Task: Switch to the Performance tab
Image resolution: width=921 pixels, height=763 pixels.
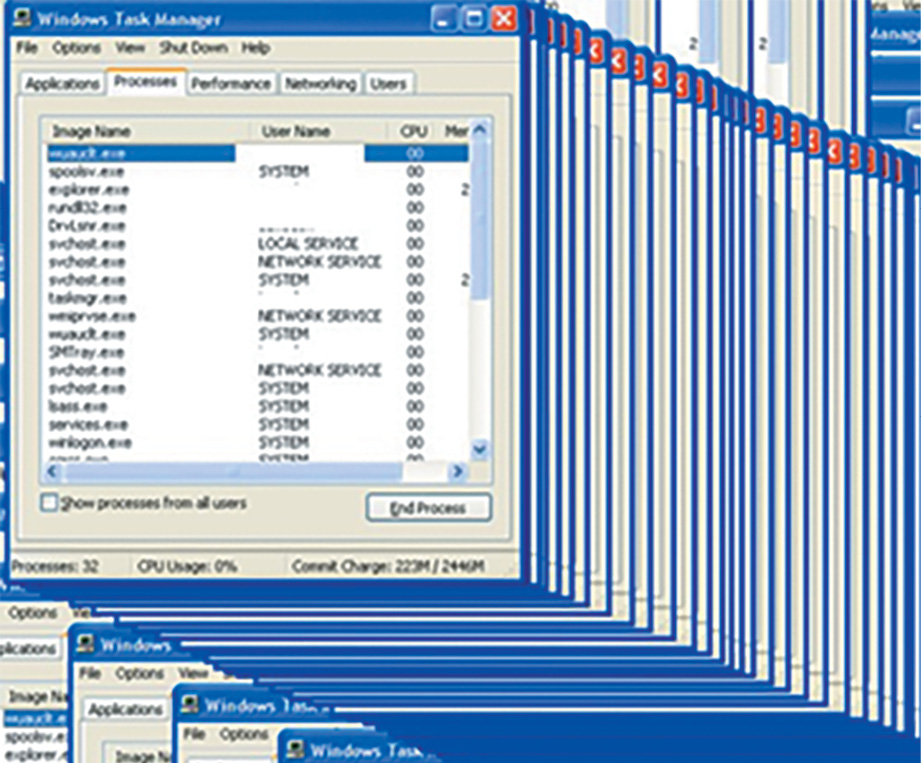Action: (231, 84)
